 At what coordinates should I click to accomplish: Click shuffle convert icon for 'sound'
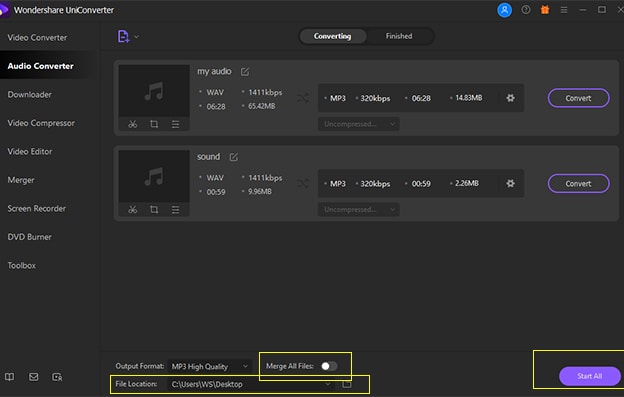(303, 183)
